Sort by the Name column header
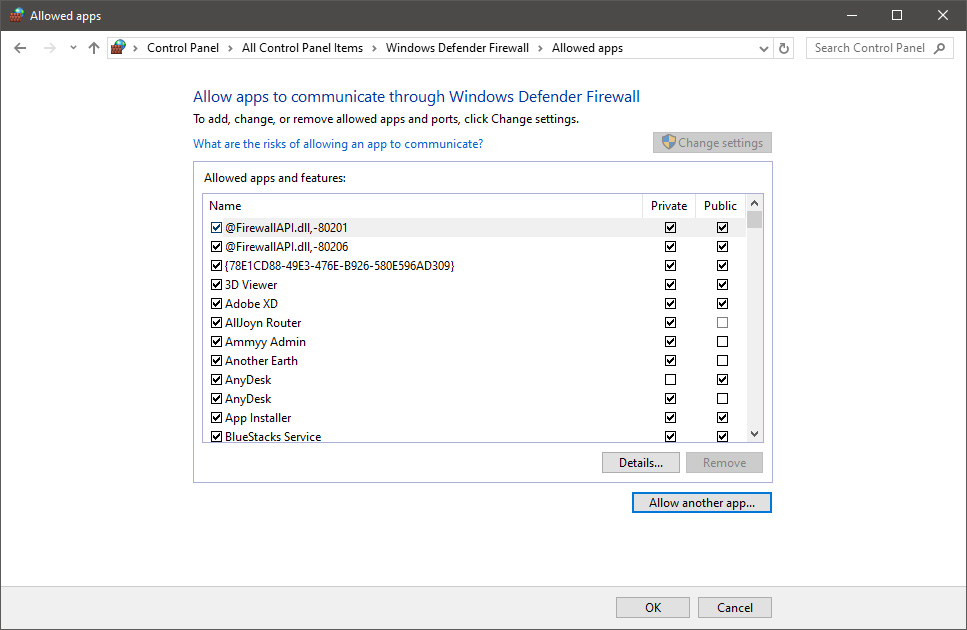This screenshot has width=967, height=630. 422,206
